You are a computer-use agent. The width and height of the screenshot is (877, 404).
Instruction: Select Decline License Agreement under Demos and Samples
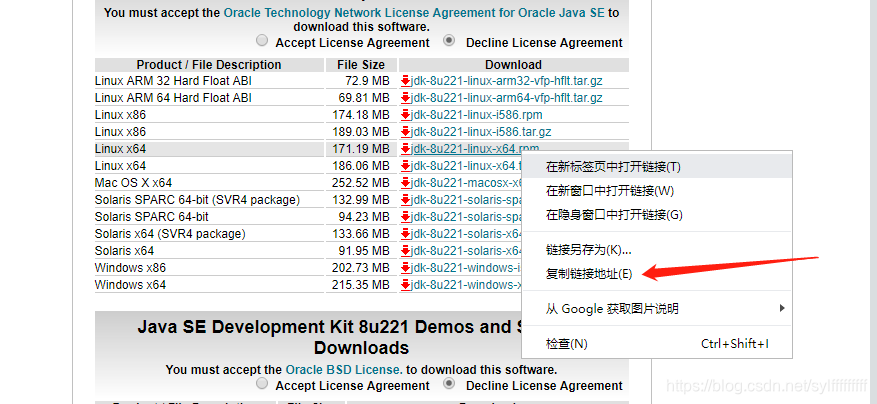(449, 384)
